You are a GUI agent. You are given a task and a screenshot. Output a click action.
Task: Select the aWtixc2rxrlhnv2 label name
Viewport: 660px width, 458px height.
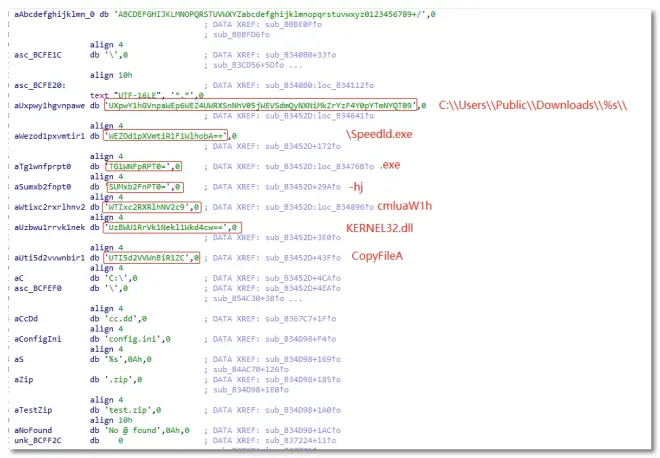click(44, 207)
